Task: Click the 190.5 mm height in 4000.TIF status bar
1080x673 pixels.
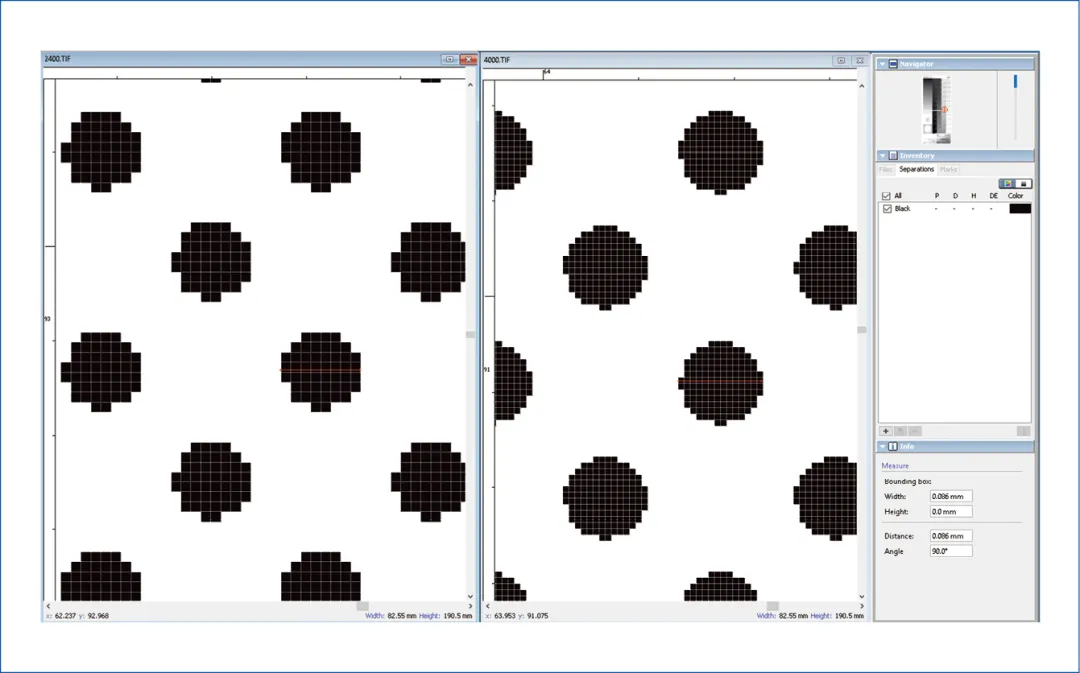Action: coord(849,616)
